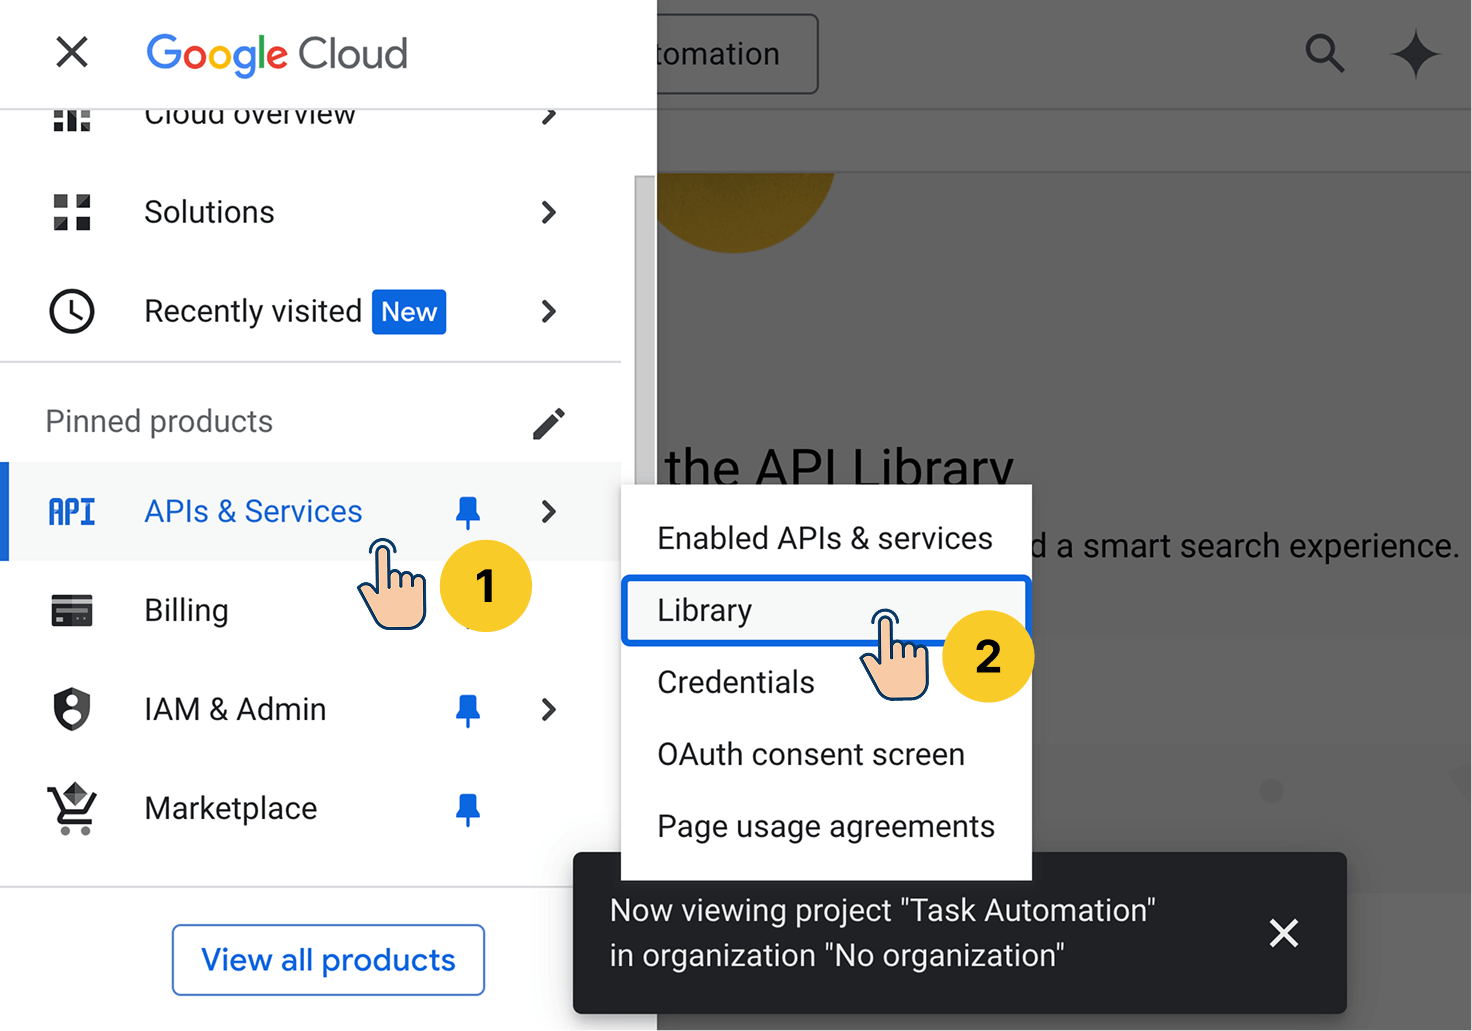Expand the Solutions submenu chevron
1472x1031 pixels.
coord(548,212)
